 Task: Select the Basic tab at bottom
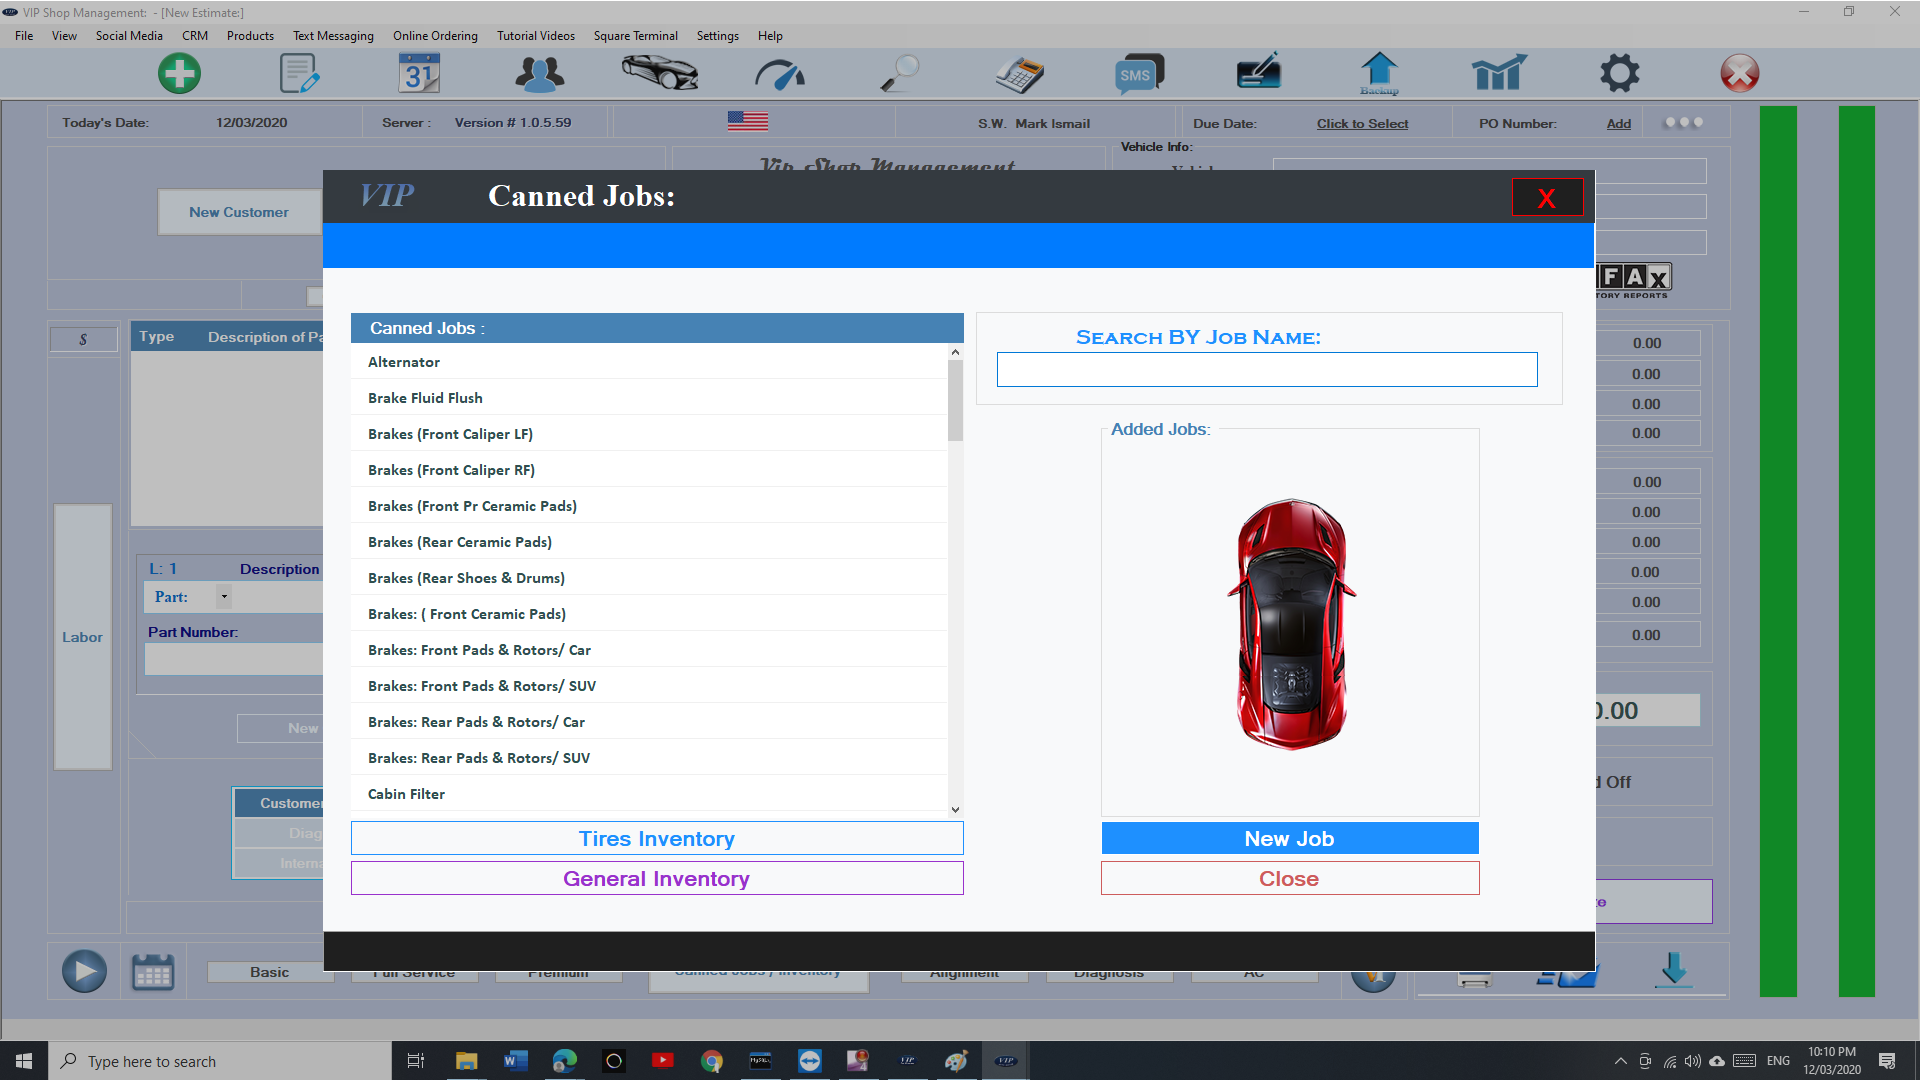pyautogui.click(x=269, y=971)
